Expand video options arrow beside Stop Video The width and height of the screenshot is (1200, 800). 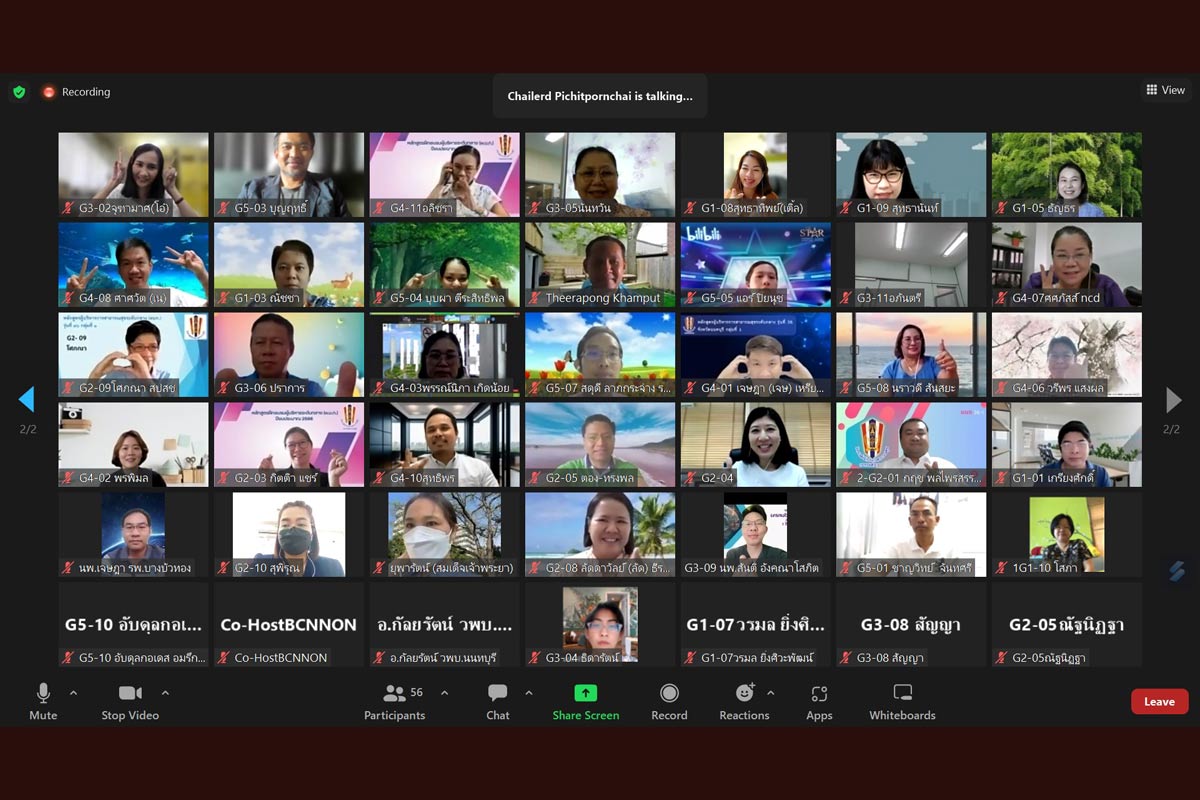pyautogui.click(x=165, y=693)
